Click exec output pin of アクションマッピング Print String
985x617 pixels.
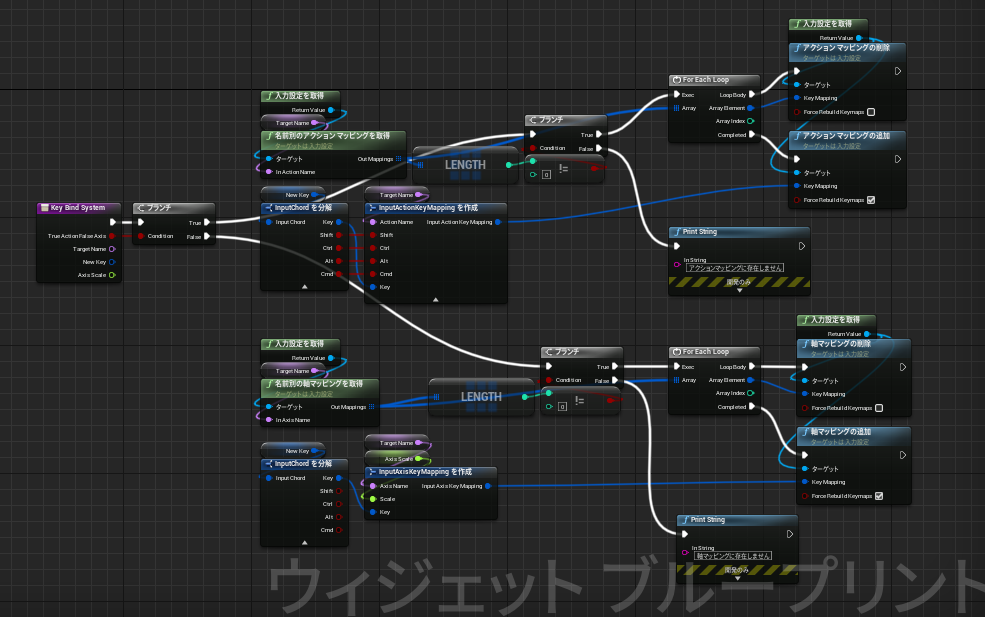[x=802, y=246]
